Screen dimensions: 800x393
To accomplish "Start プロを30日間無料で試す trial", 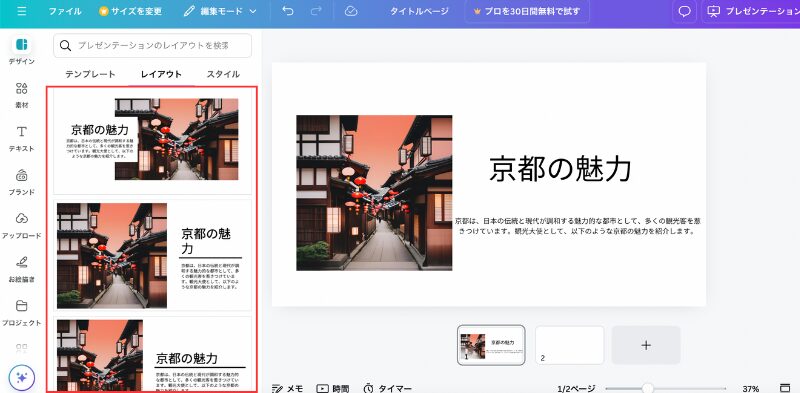I will (x=527, y=11).
